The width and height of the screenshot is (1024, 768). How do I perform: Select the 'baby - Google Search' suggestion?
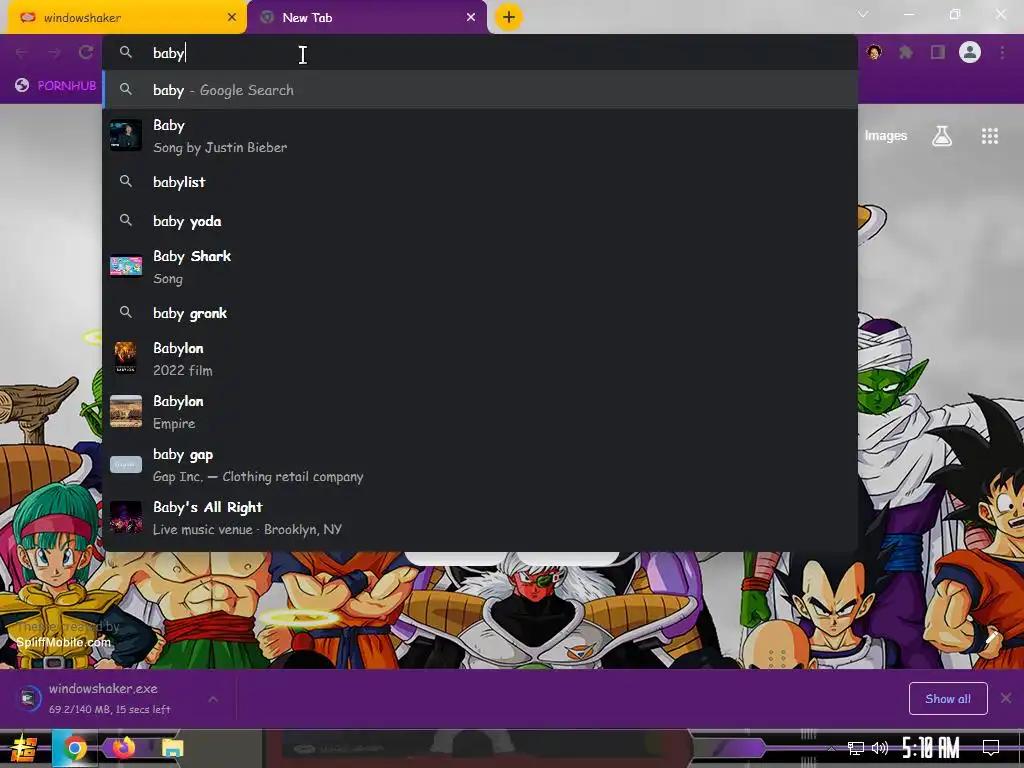point(480,89)
